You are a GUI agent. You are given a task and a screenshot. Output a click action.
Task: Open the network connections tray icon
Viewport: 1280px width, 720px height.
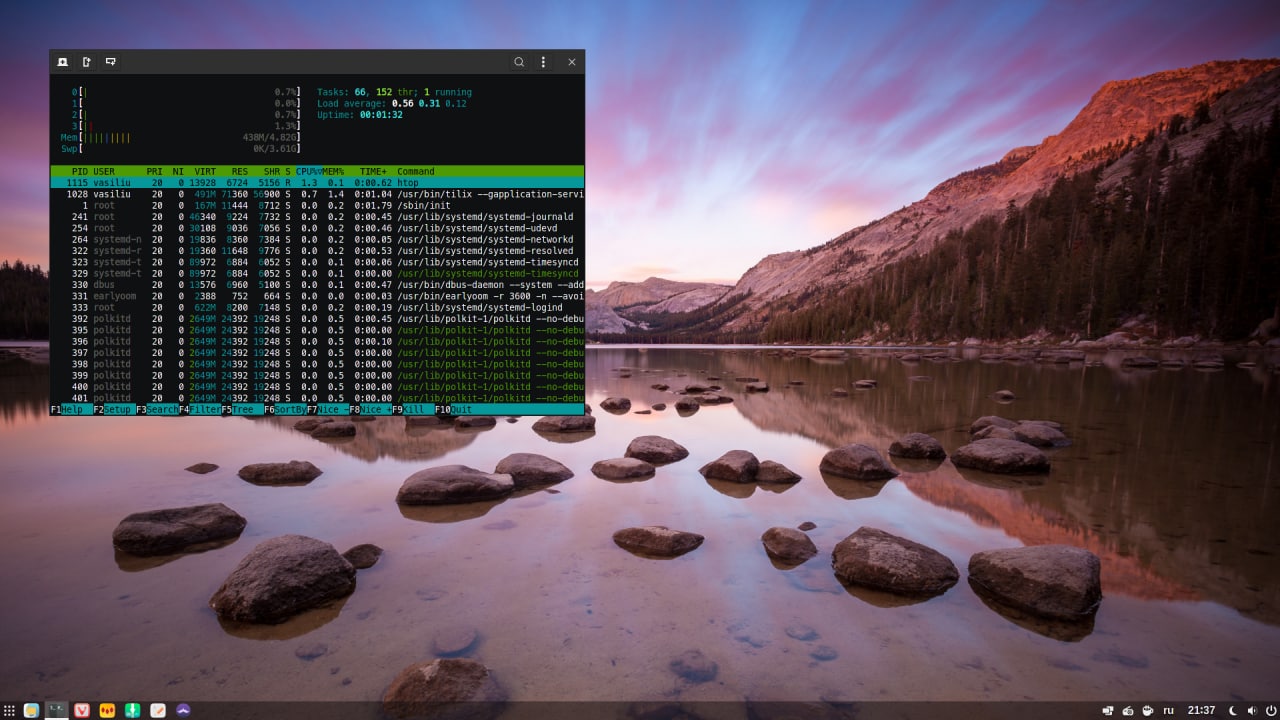click(x=1108, y=710)
